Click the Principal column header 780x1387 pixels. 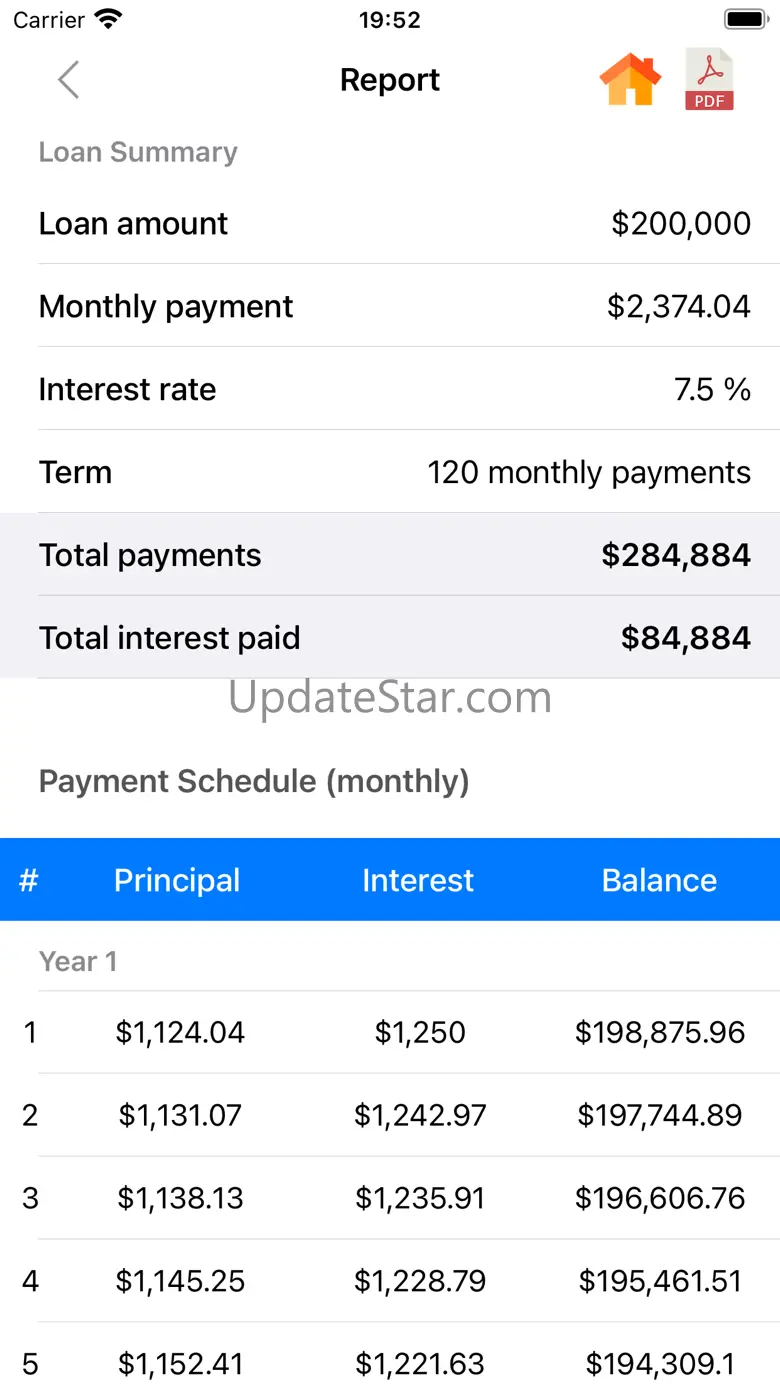pyautogui.click(x=177, y=880)
